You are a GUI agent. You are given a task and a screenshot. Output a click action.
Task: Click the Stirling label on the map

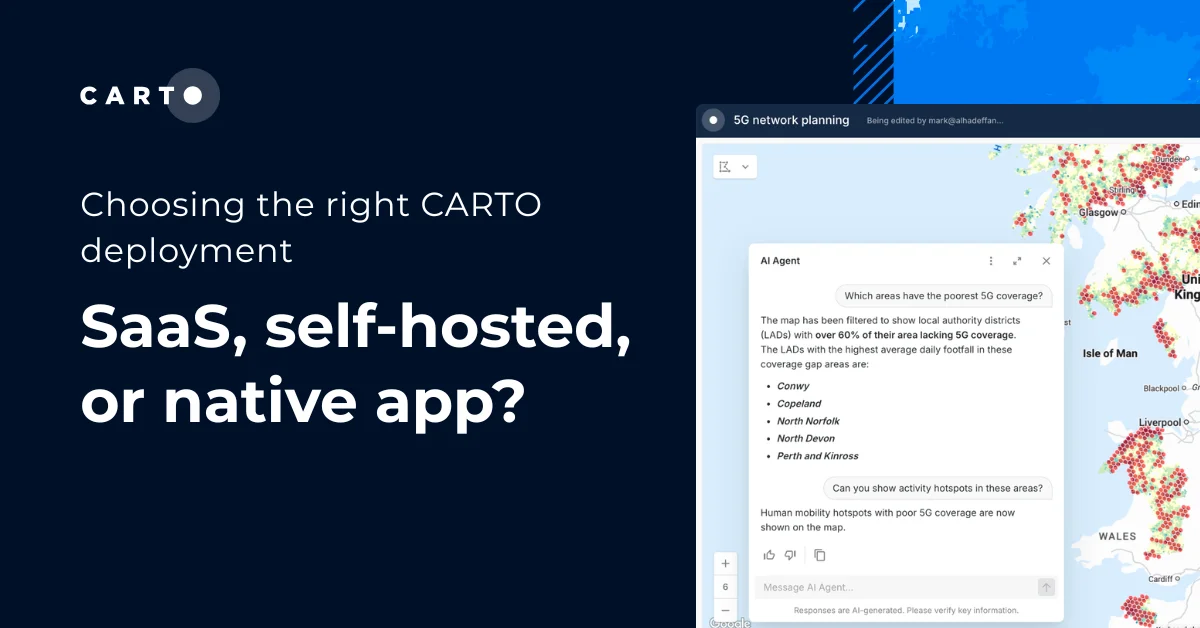click(x=1123, y=189)
